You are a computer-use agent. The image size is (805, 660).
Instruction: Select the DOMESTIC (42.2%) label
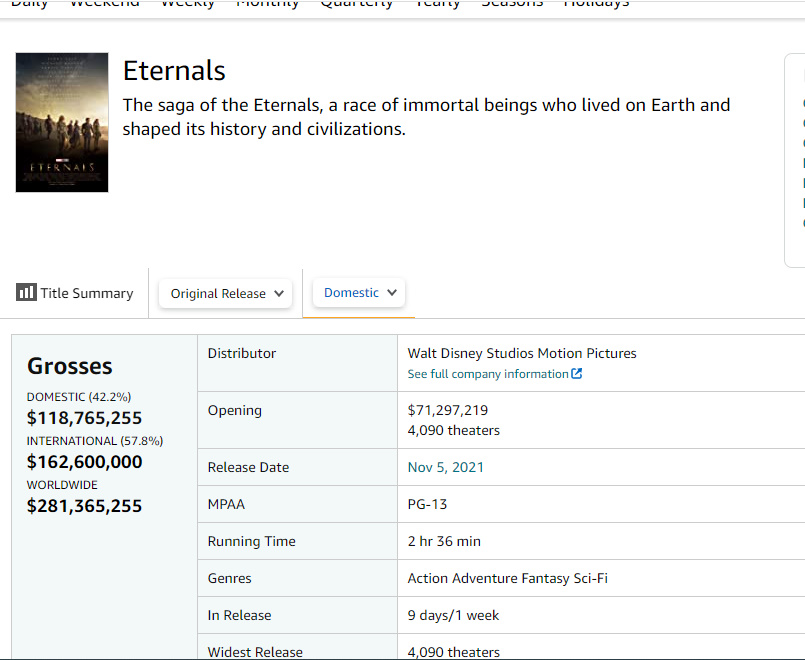point(79,397)
